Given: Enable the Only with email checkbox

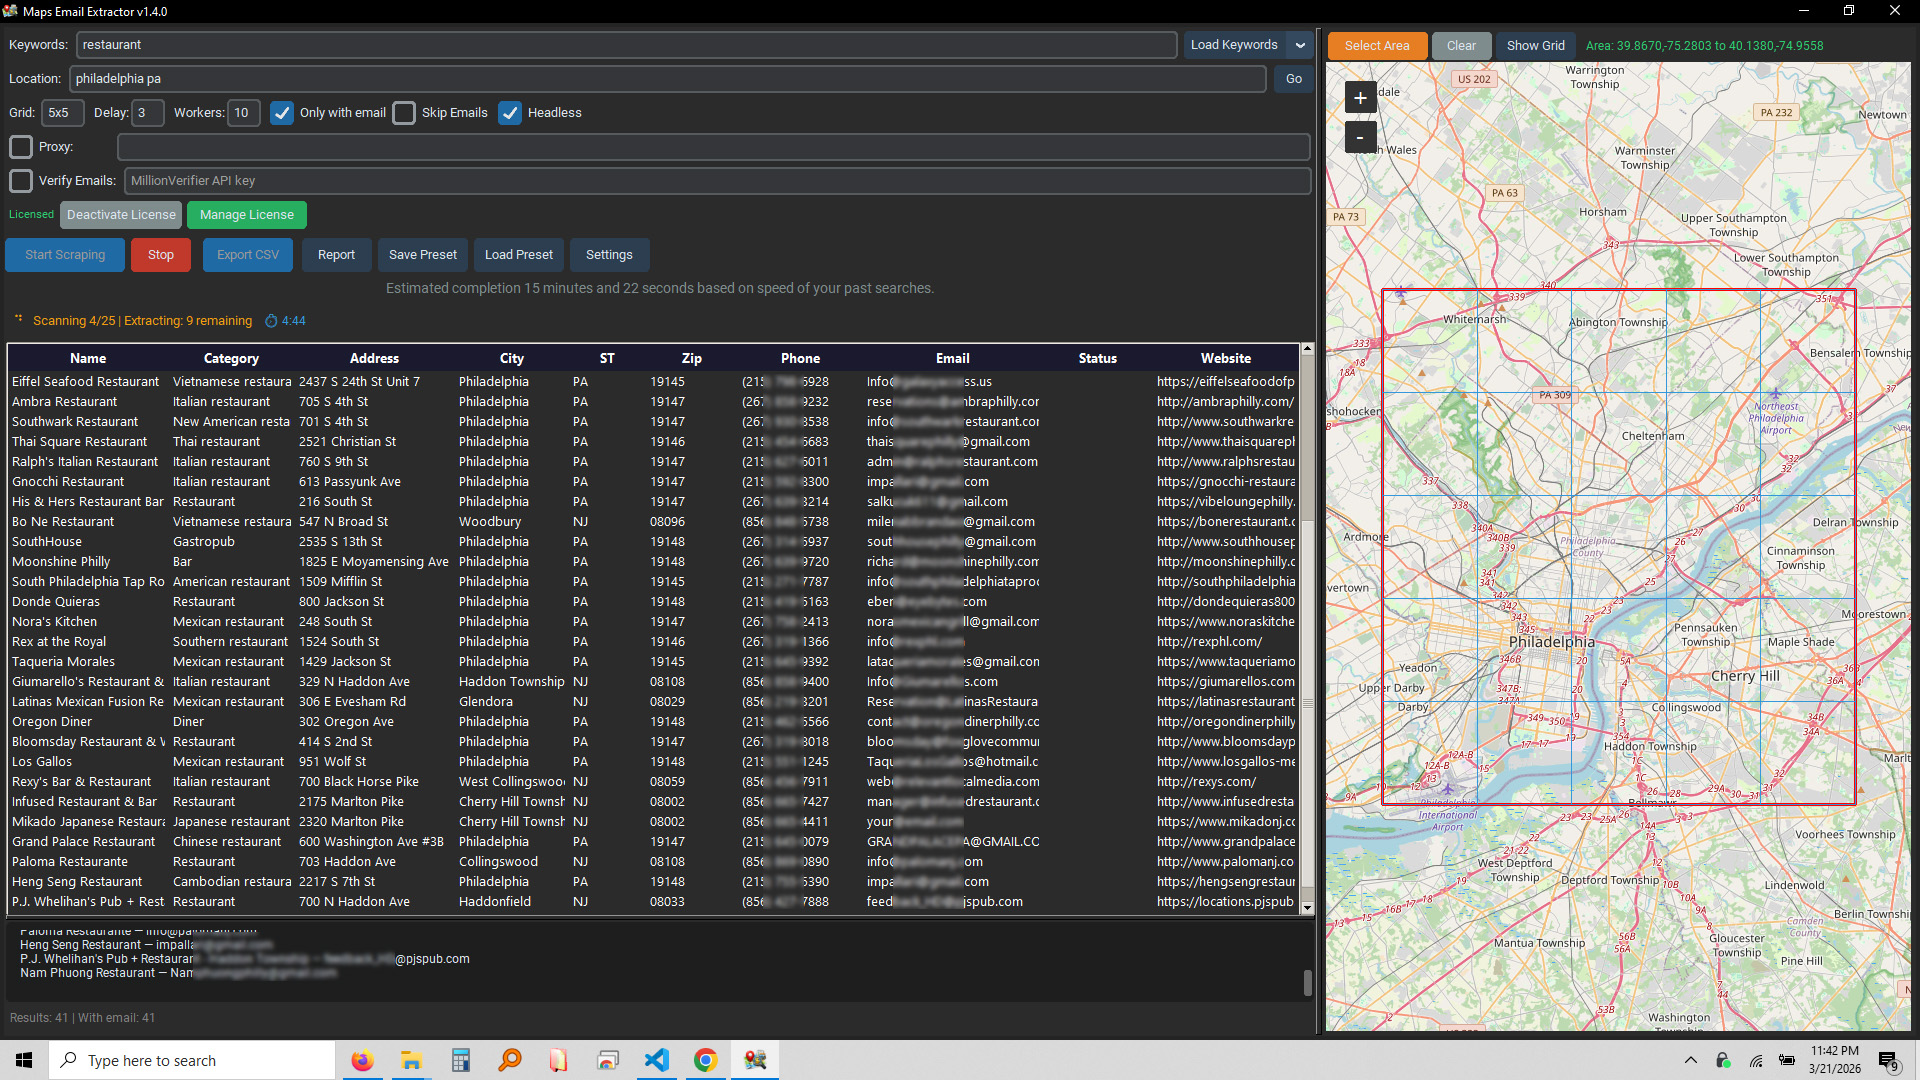Looking at the screenshot, I should [x=282, y=113].
